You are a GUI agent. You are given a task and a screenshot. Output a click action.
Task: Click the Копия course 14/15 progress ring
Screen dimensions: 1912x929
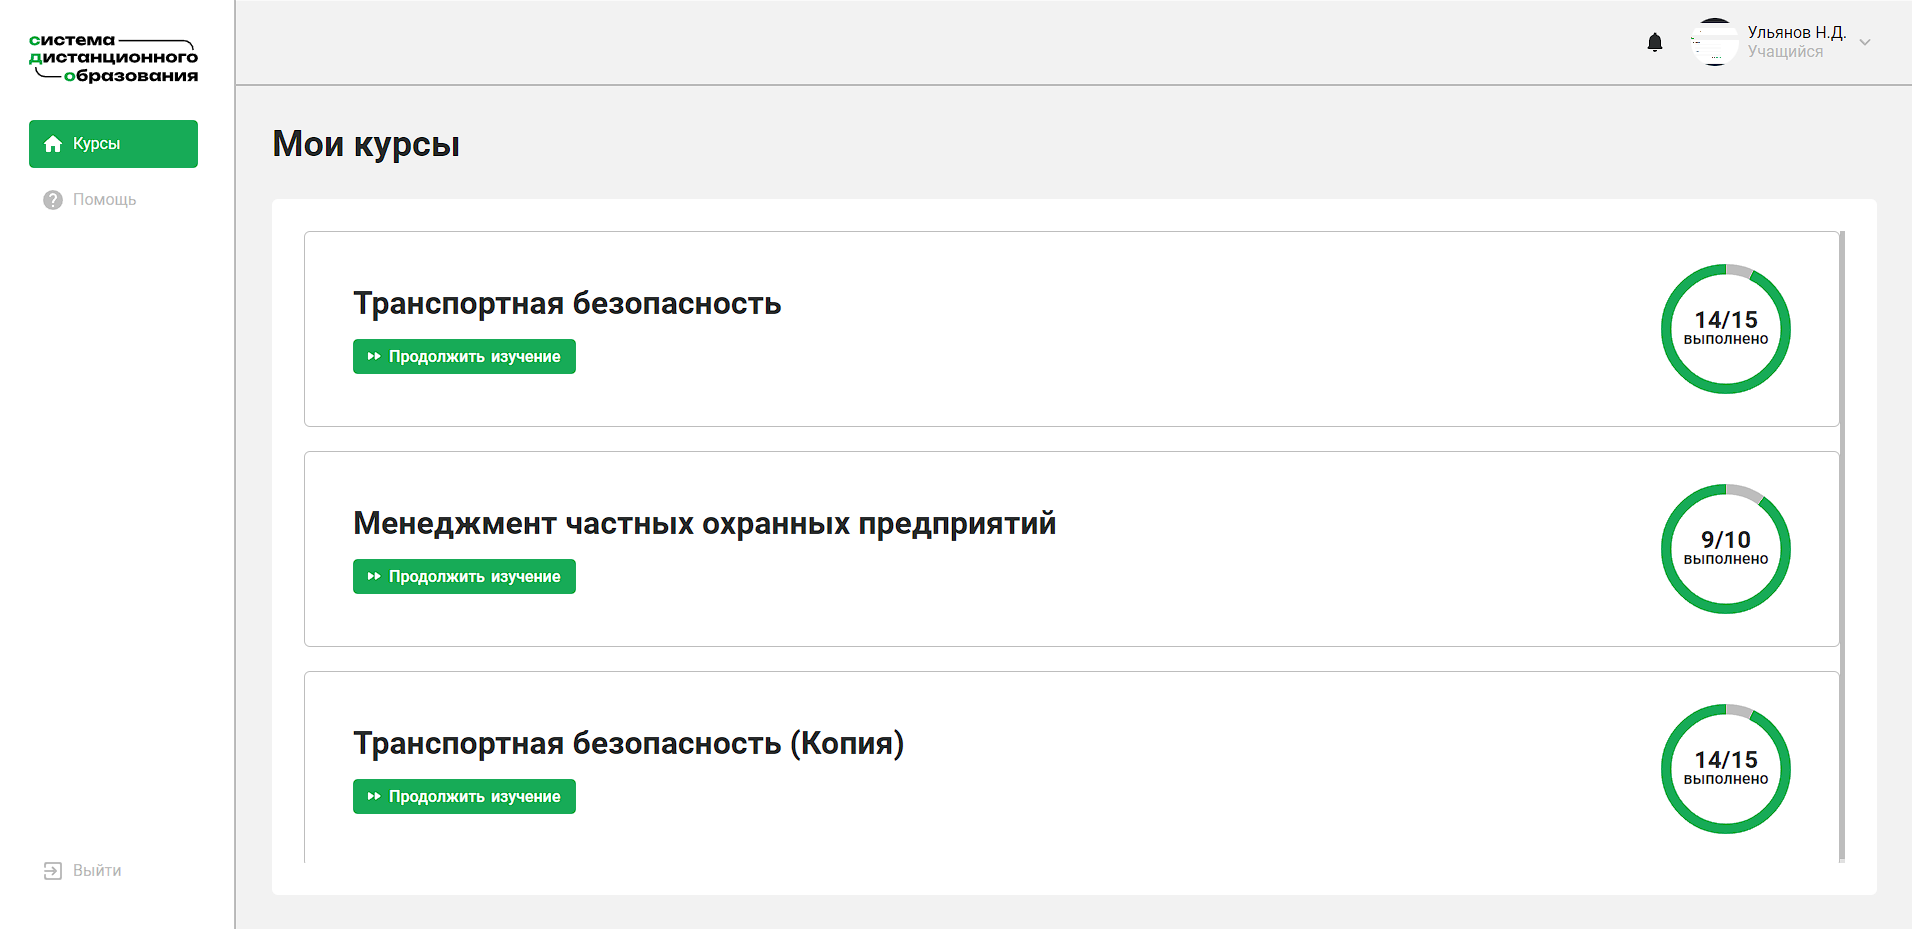click(1725, 769)
